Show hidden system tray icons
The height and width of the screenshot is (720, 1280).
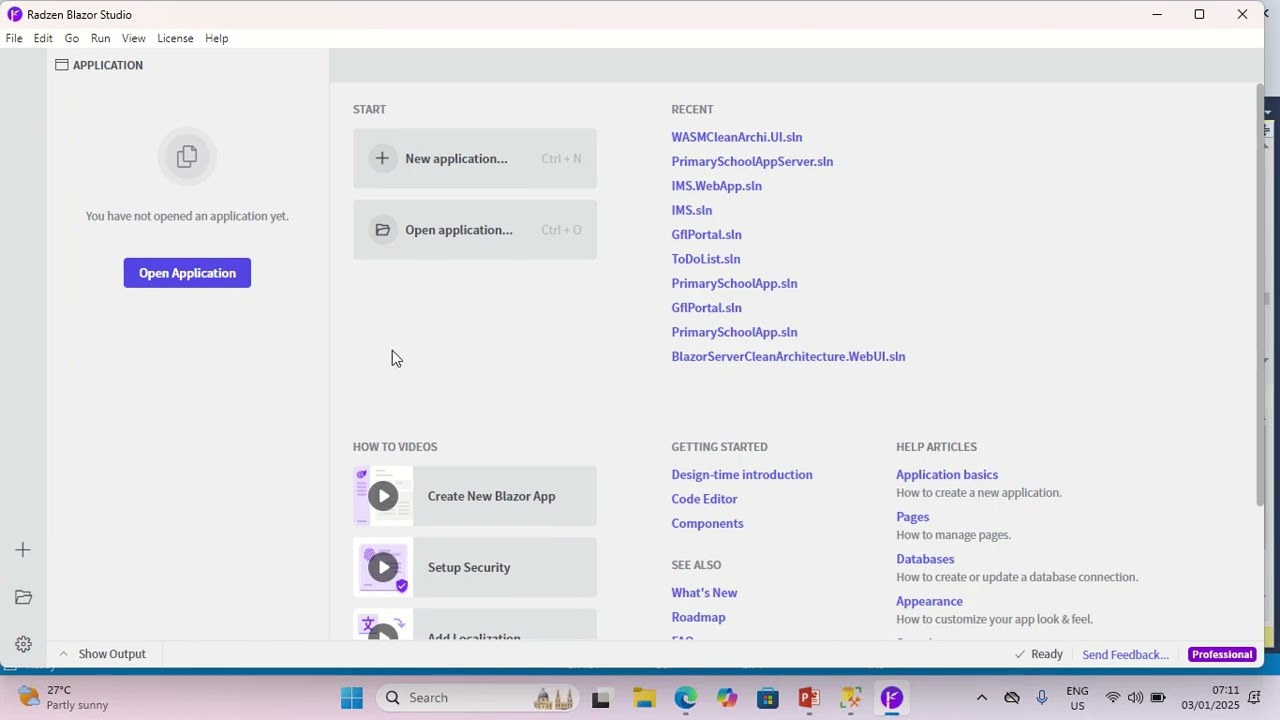pyautogui.click(x=981, y=698)
